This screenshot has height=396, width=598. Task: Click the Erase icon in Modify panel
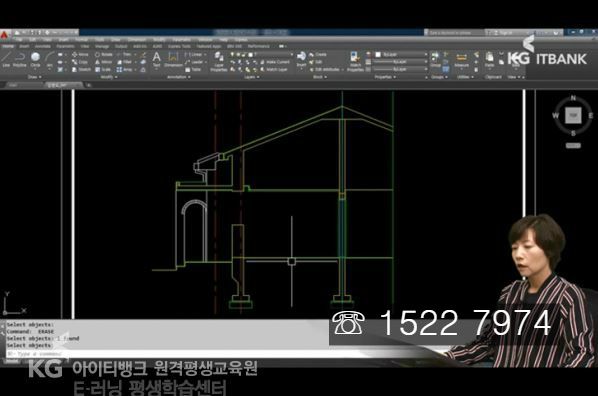(143, 55)
